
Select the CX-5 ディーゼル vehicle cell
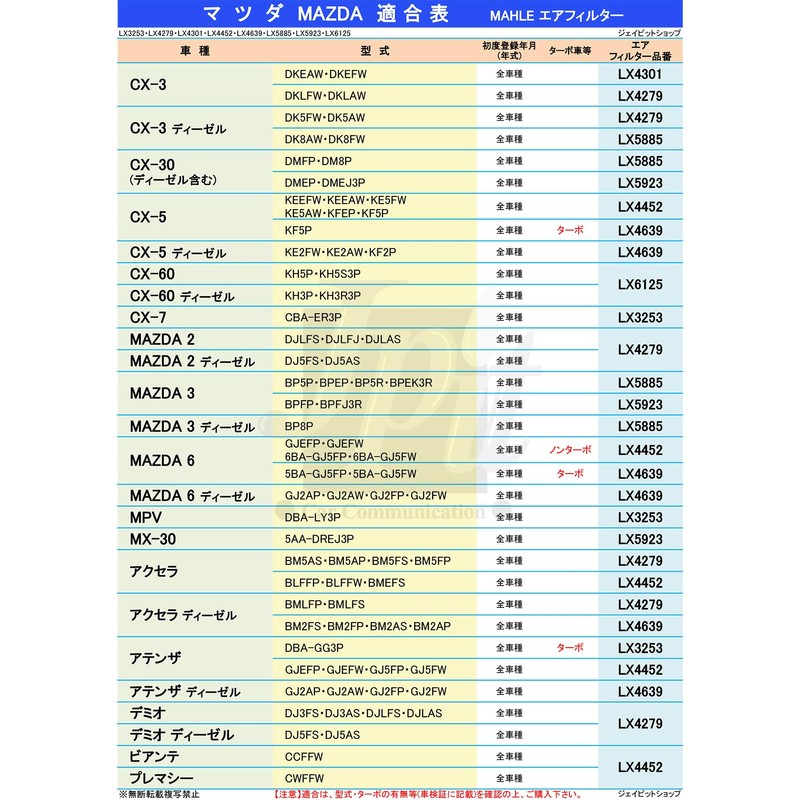[195, 252]
